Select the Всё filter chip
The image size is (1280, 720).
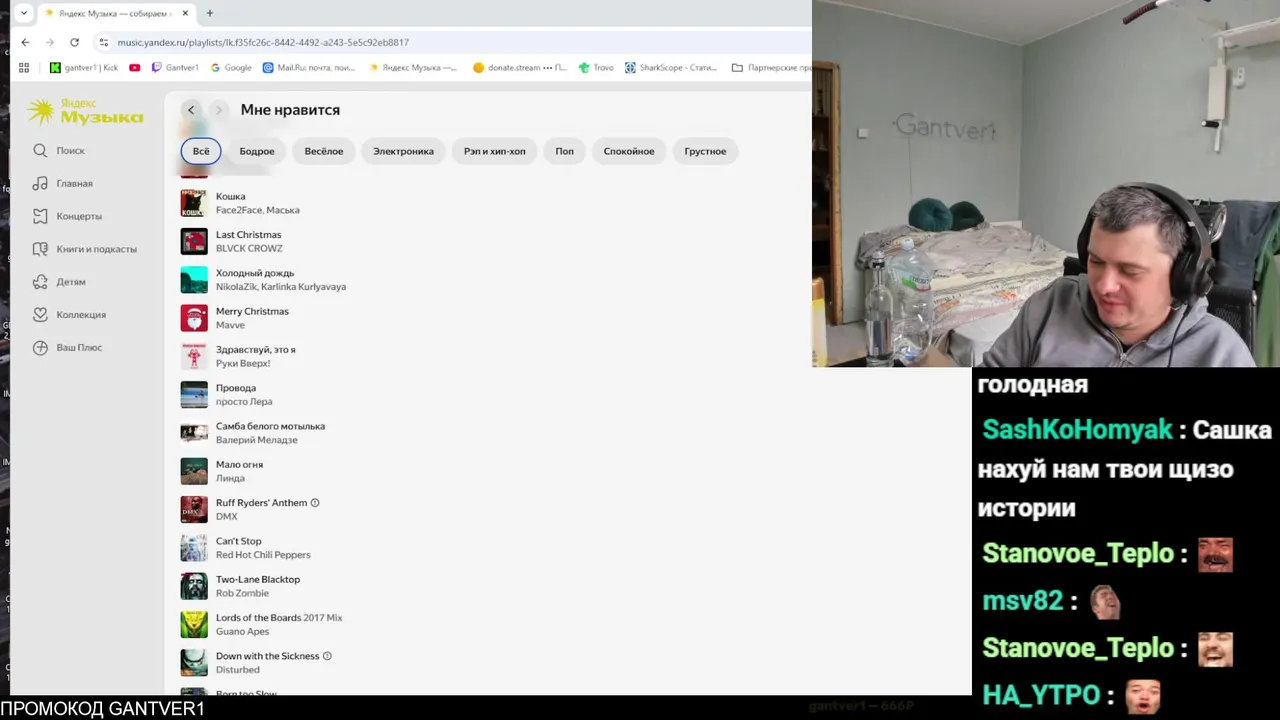[201, 151]
